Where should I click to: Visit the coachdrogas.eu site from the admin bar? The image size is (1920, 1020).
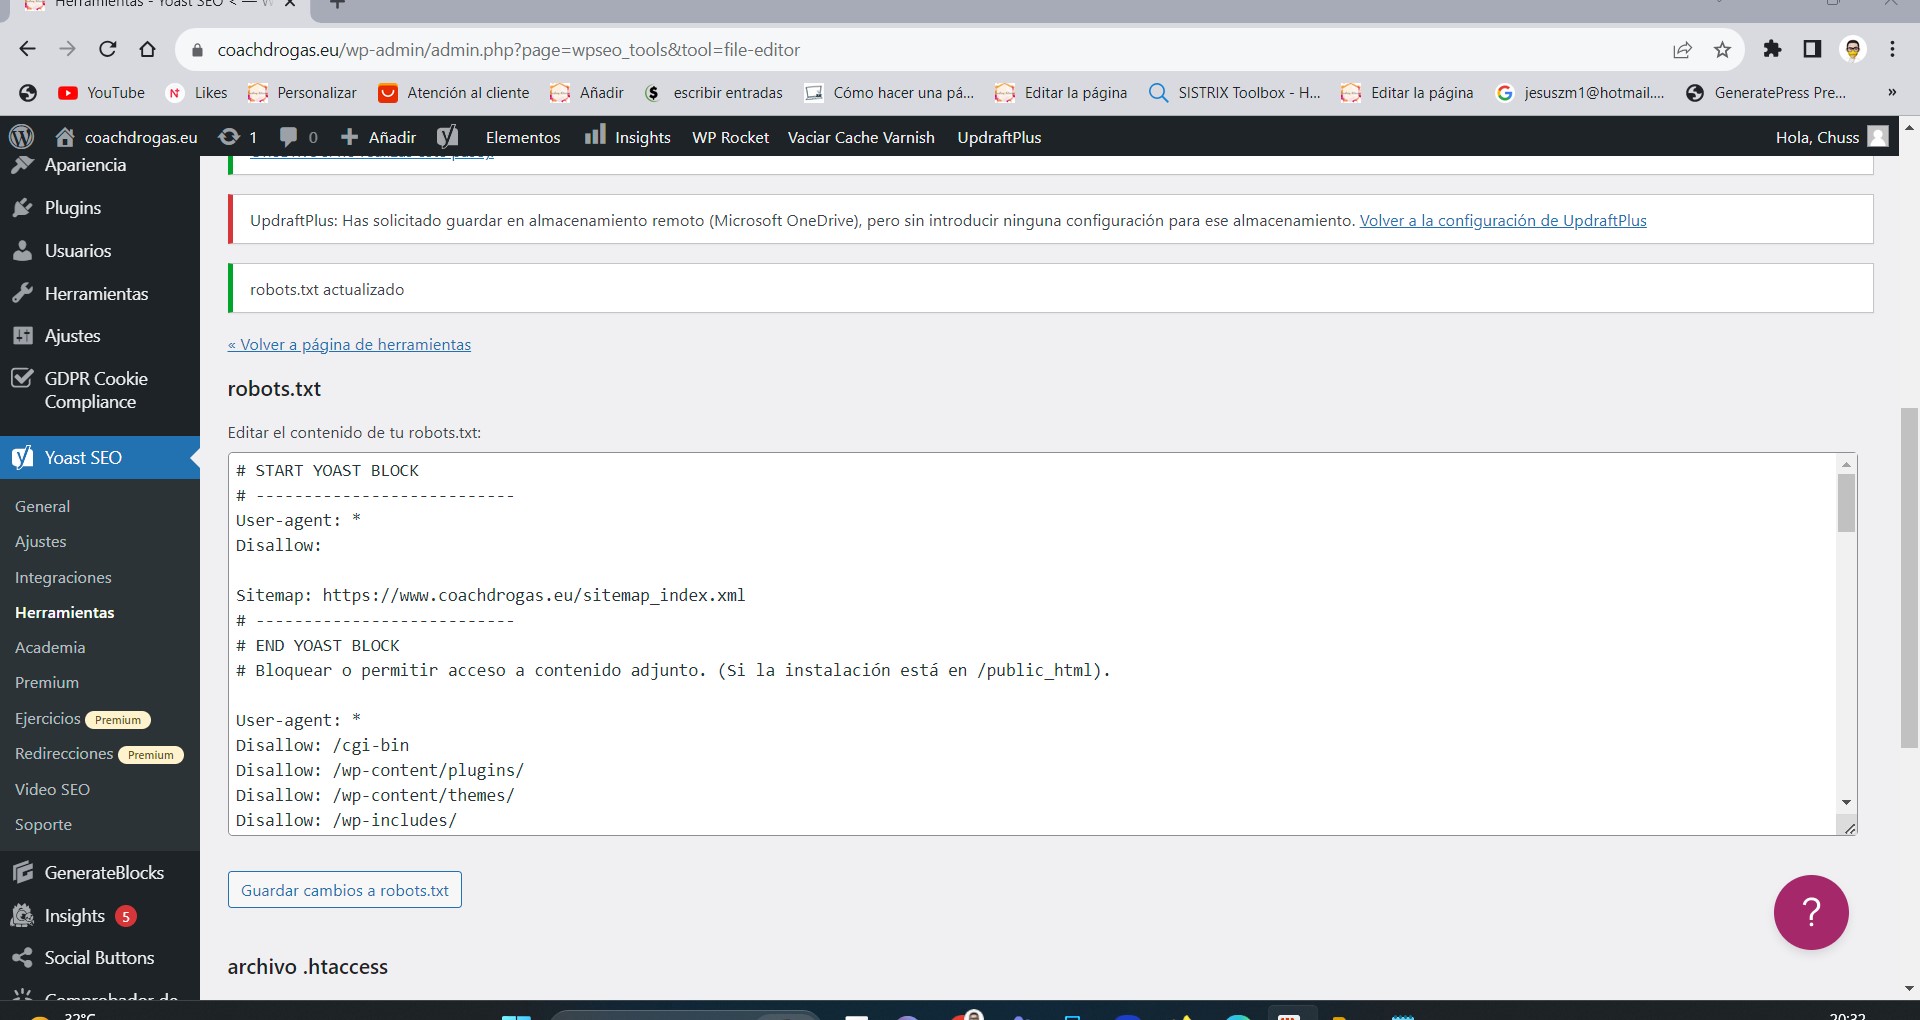[126, 137]
